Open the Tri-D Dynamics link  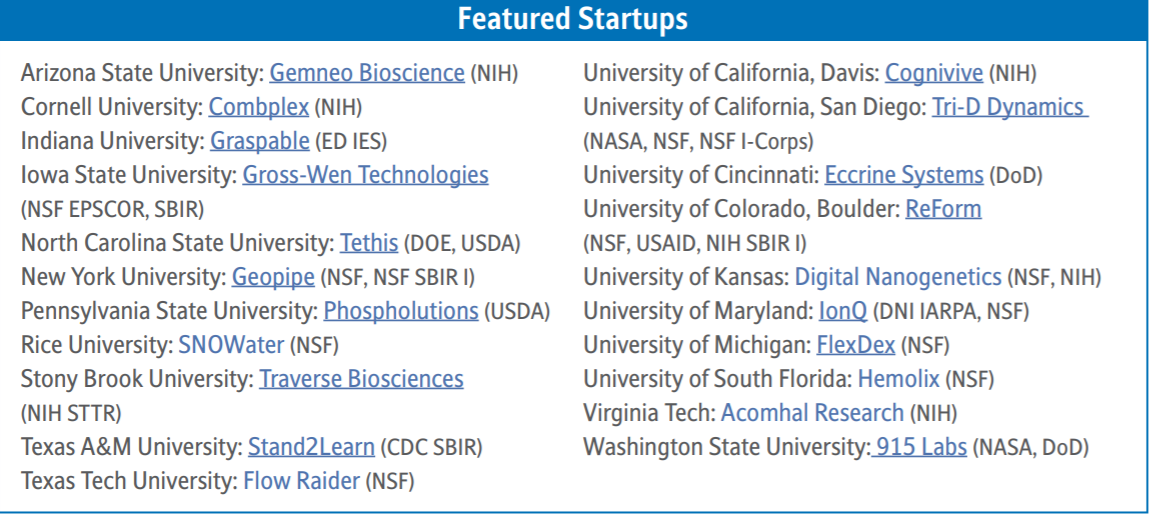click(x=1010, y=108)
